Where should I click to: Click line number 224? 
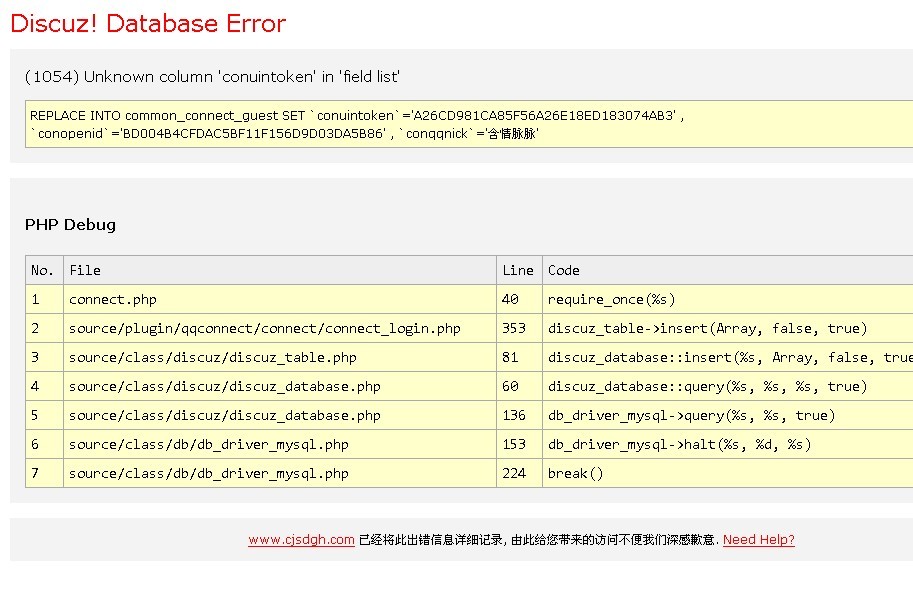tap(519, 473)
